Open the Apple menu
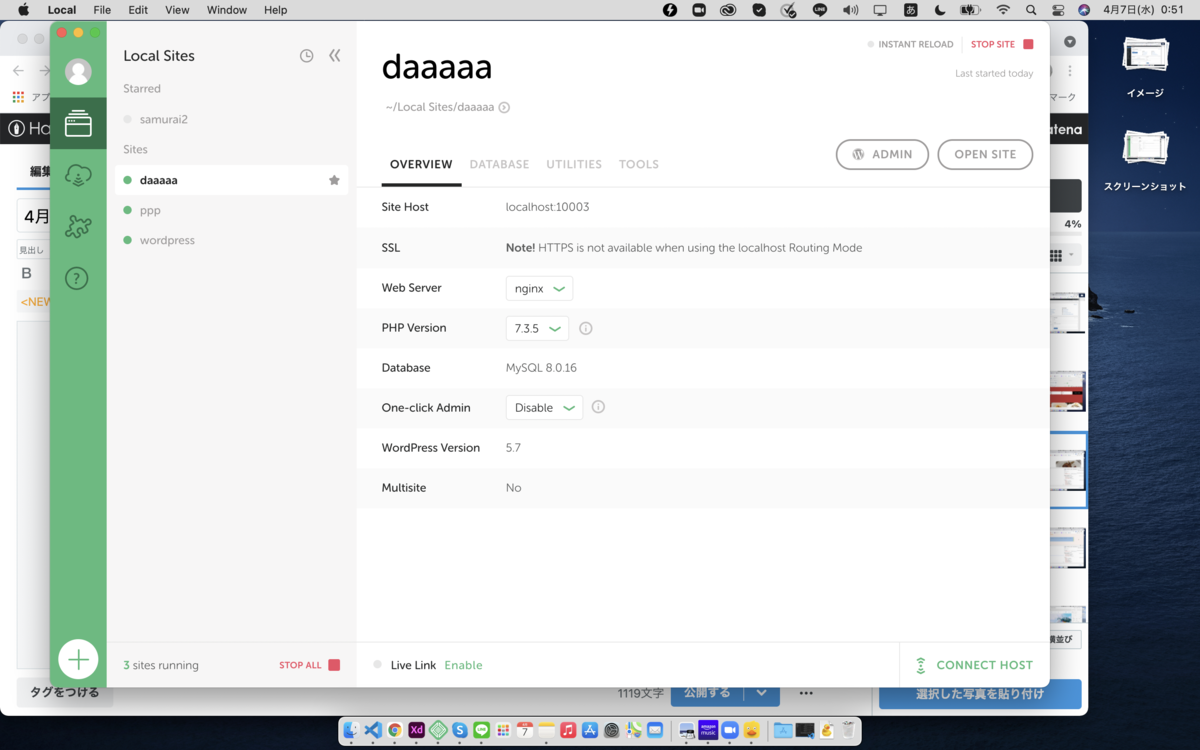Image resolution: width=1200 pixels, height=750 pixels. tap(23, 10)
